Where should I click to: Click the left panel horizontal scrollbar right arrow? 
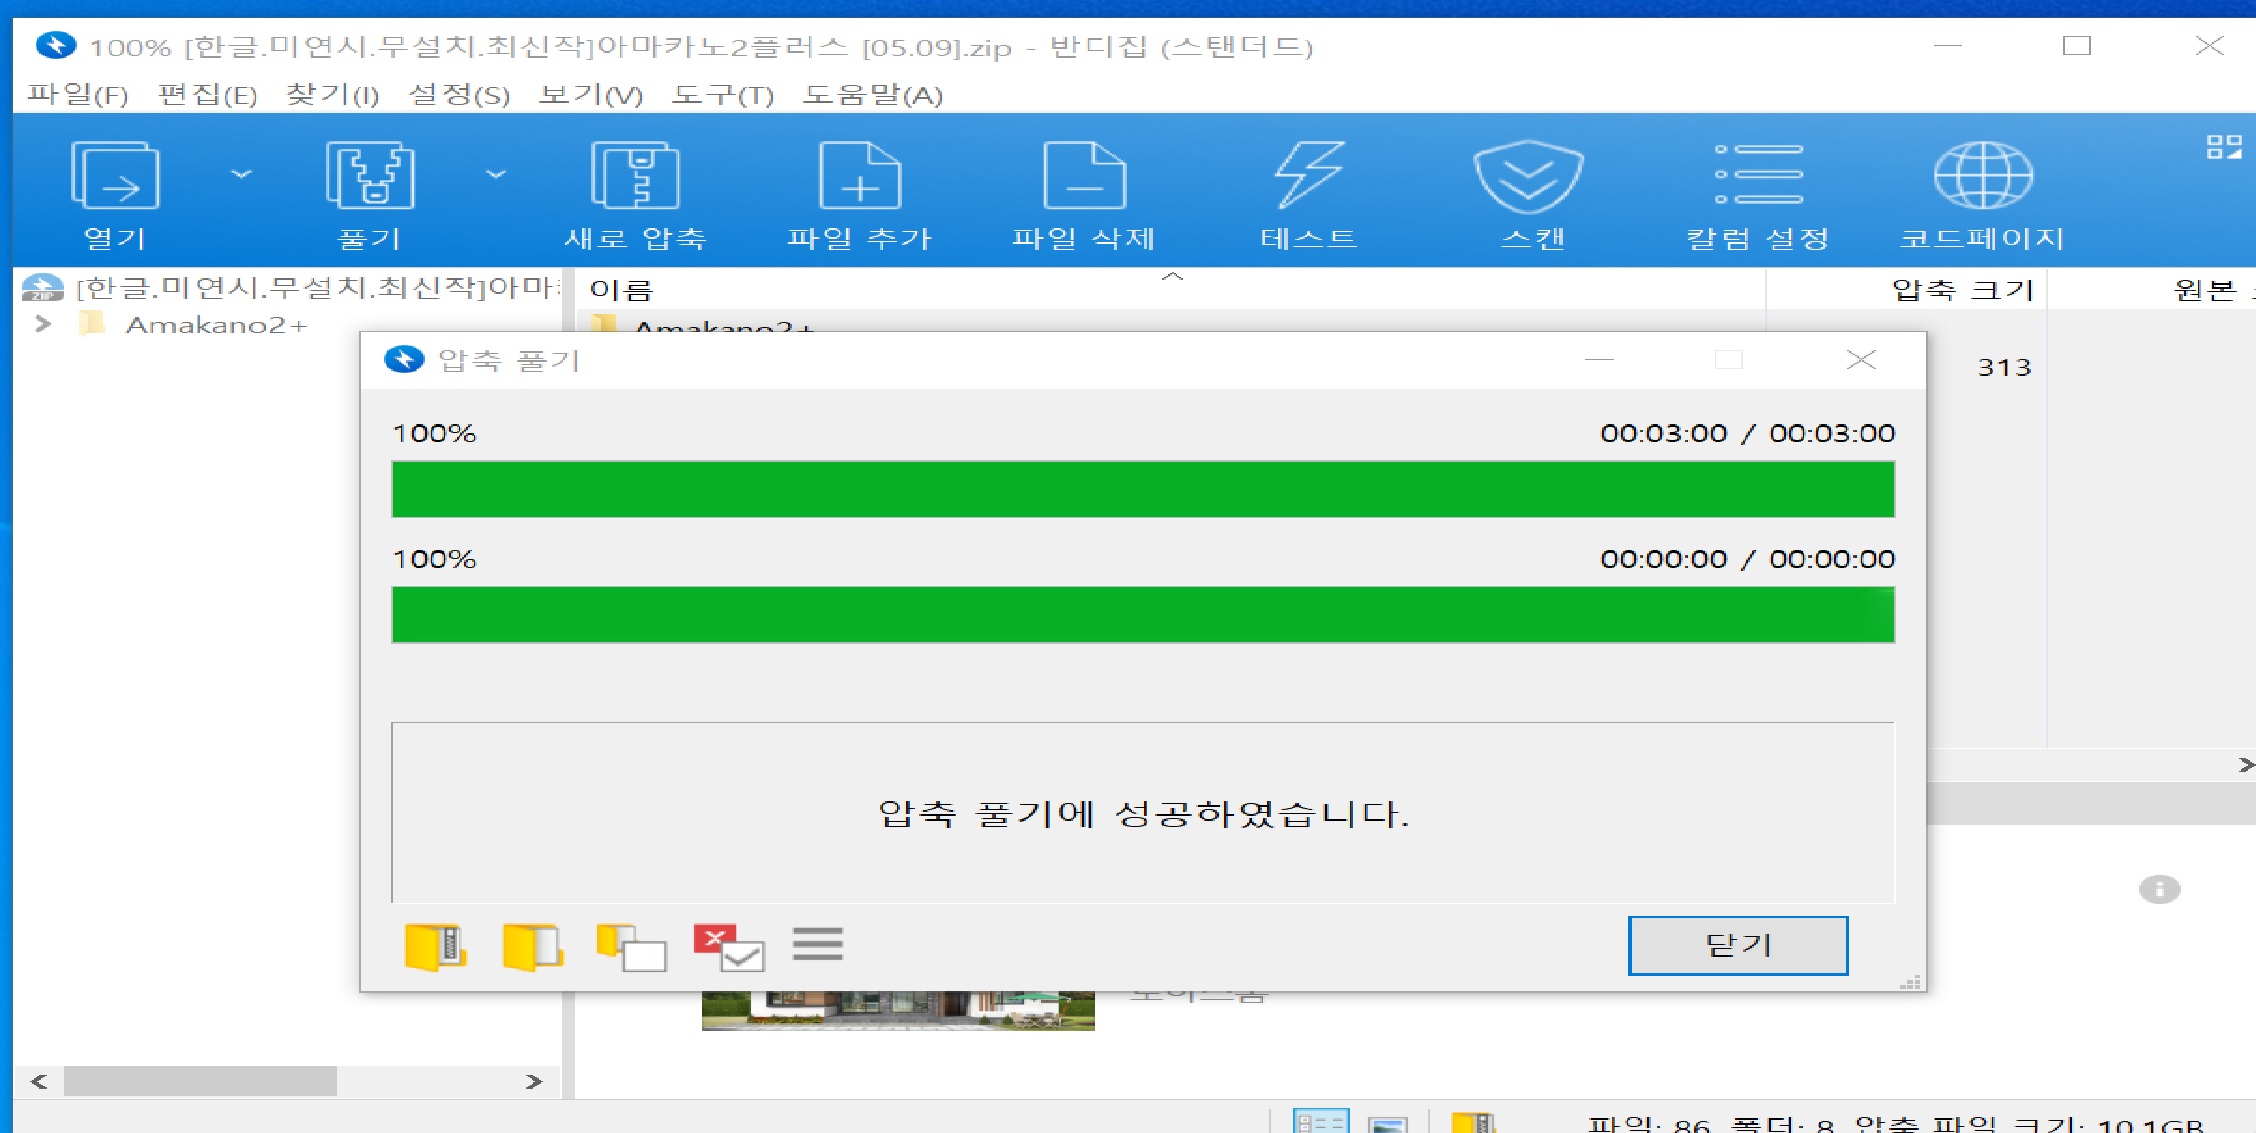[x=534, y=1081]
